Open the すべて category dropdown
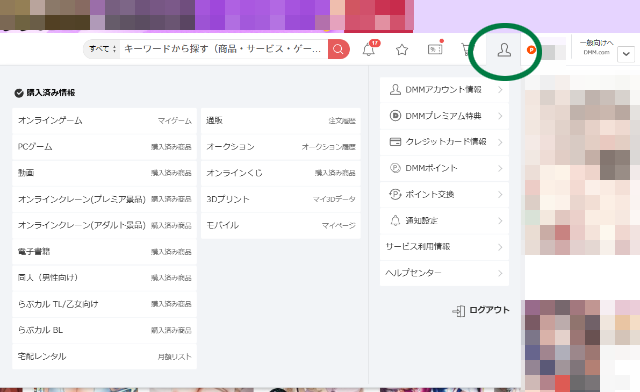This screenshot has height=392, width=640. (x=102, y=49)
